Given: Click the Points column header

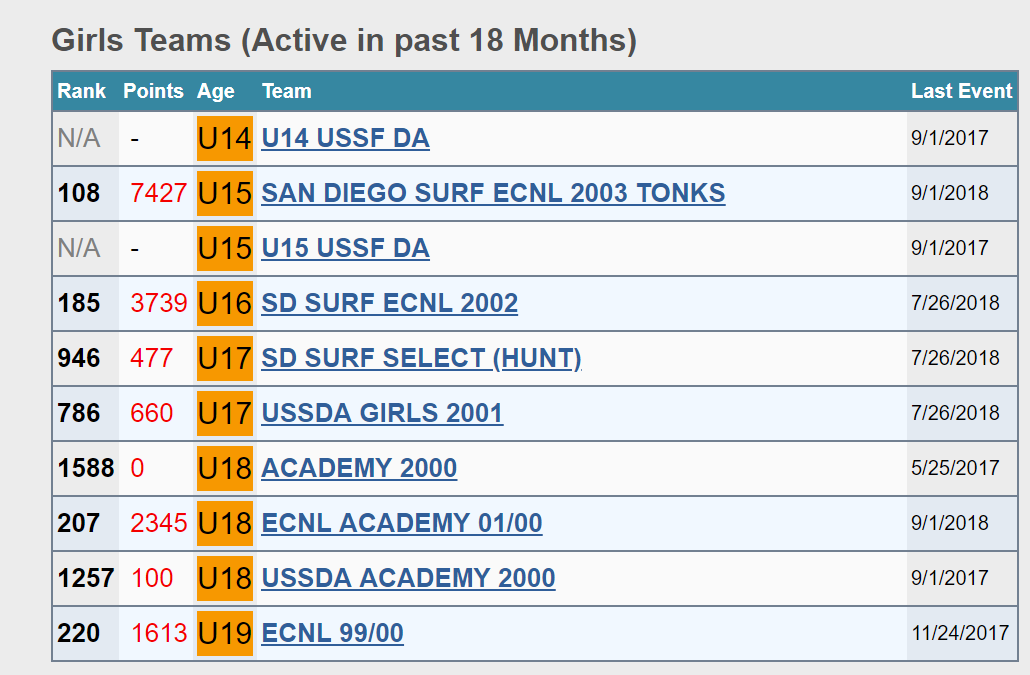Looking at the screenshot, I should point(153,91).
